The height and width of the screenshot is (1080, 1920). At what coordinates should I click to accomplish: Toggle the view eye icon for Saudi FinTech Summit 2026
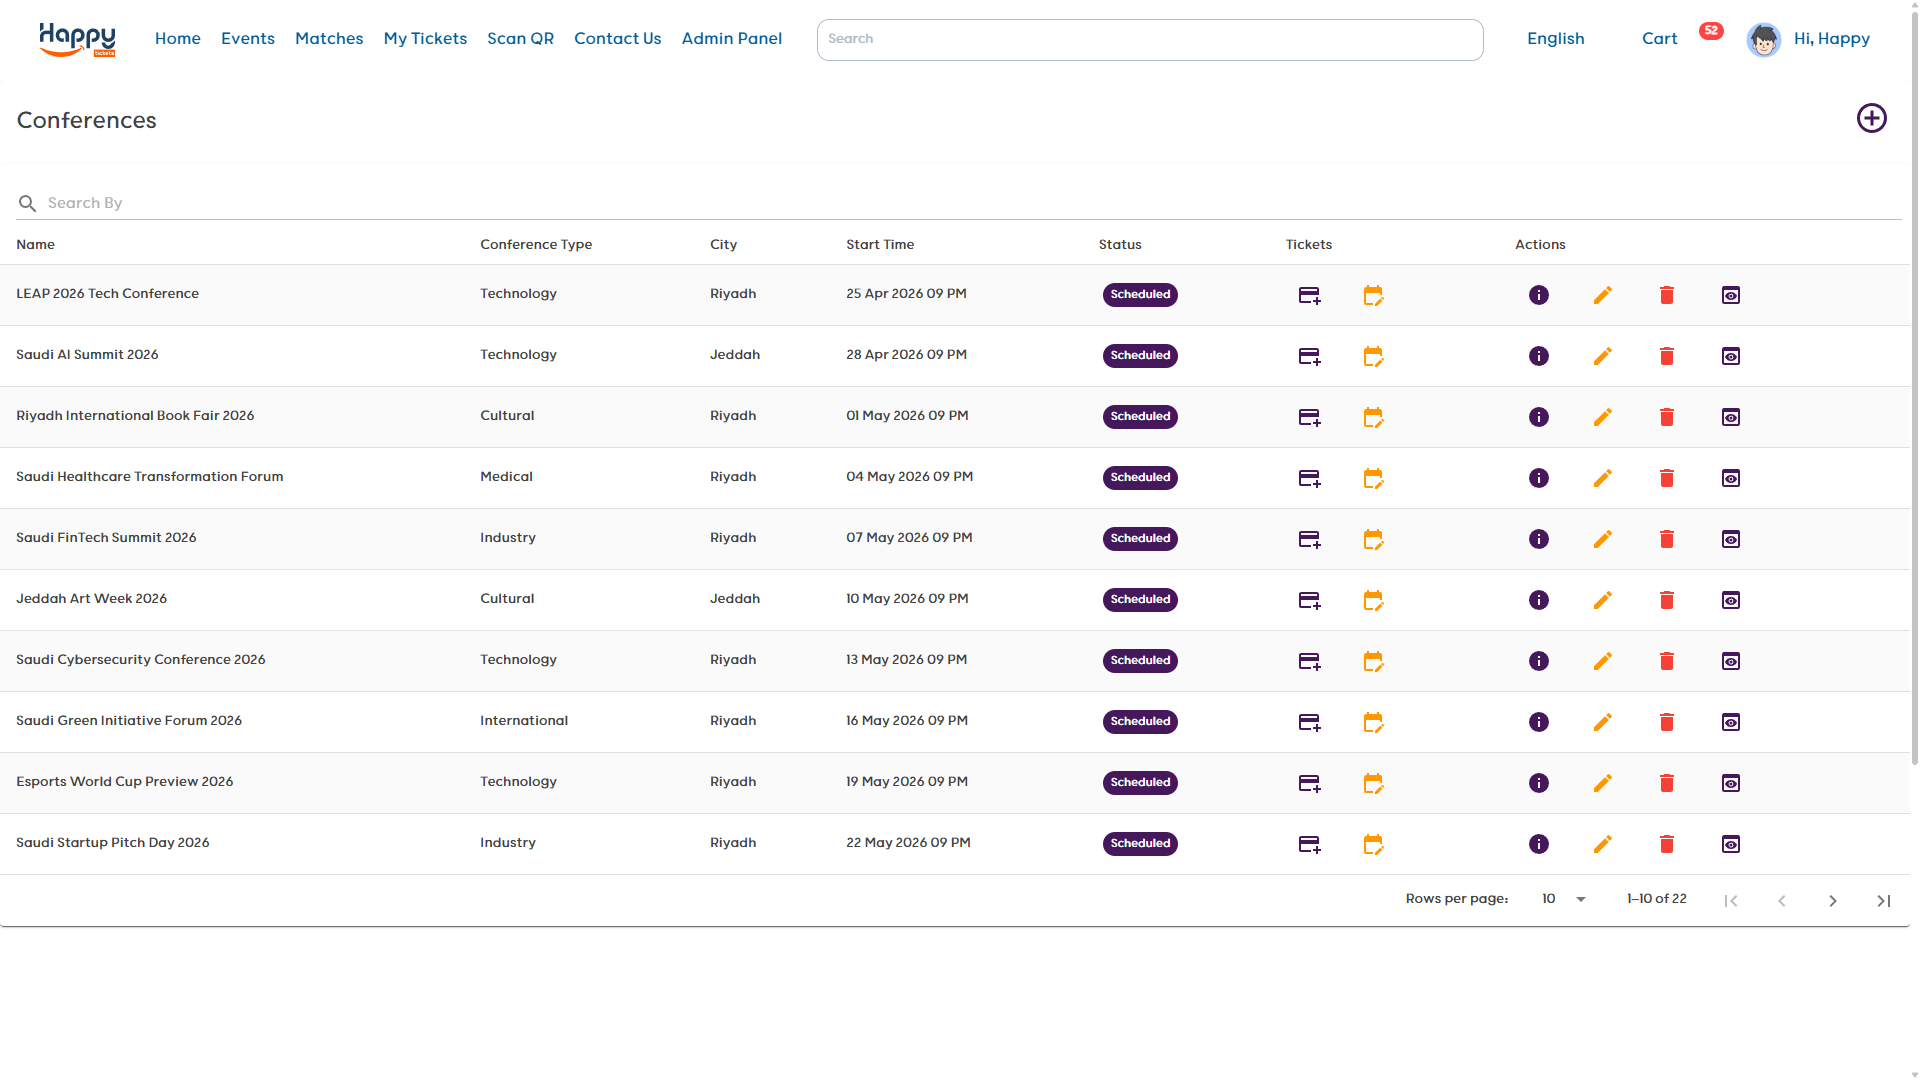[1731, 539]
